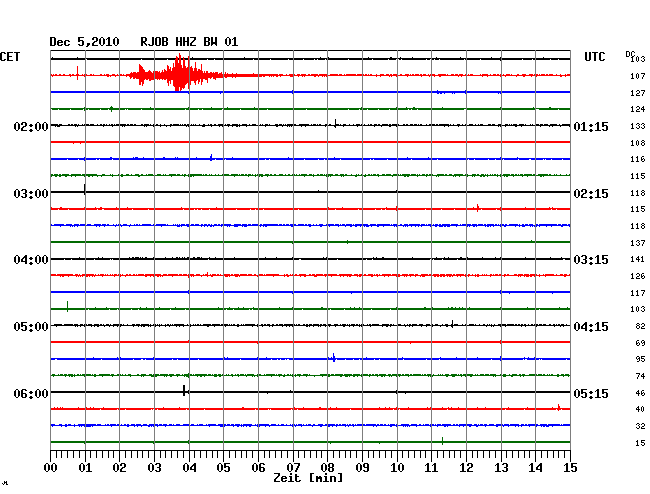The height and width of the screenshot is (494, 650).
Task: Click minute tick label 05 on the axis
Action: [223, 468]
